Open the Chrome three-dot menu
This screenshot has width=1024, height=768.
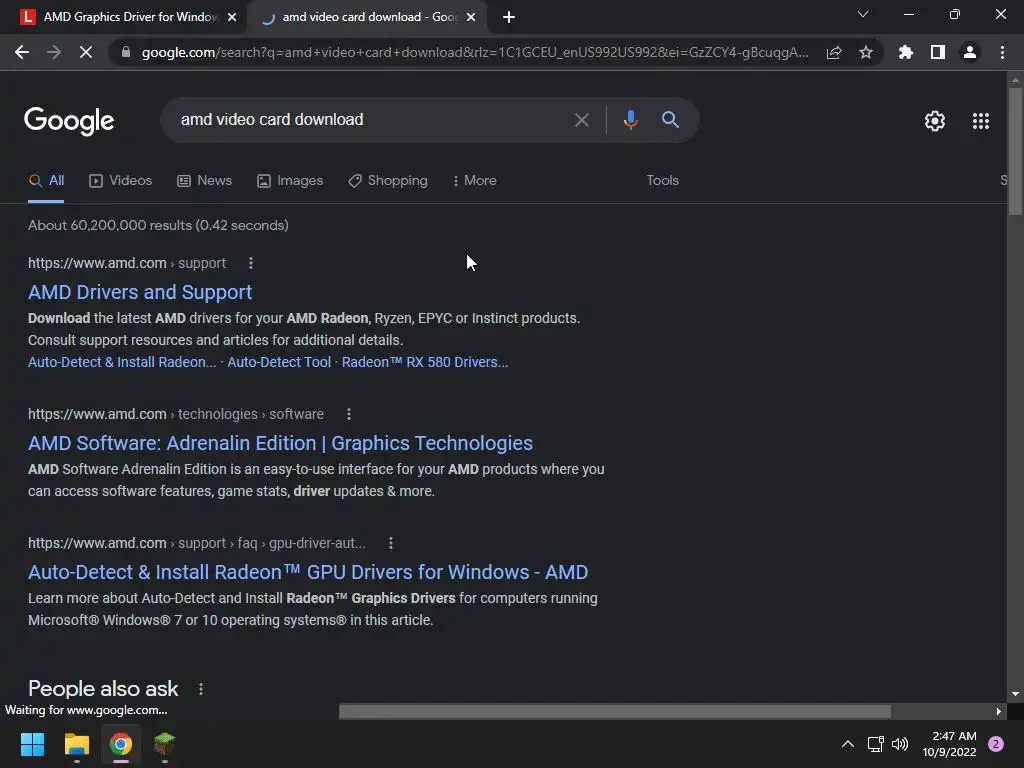(1002, 52)
